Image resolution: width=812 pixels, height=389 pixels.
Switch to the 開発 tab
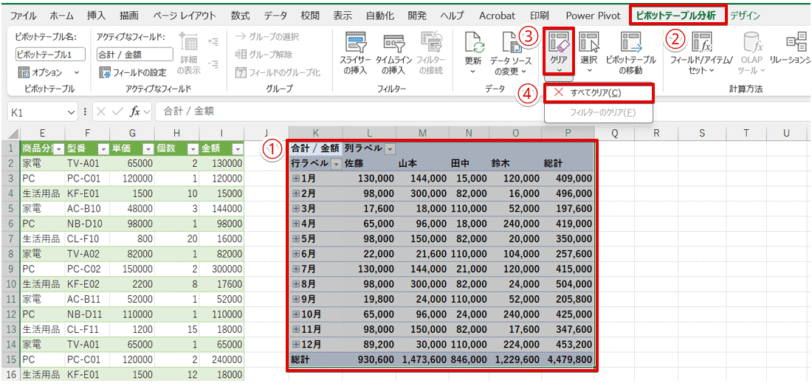pos(417,16)
